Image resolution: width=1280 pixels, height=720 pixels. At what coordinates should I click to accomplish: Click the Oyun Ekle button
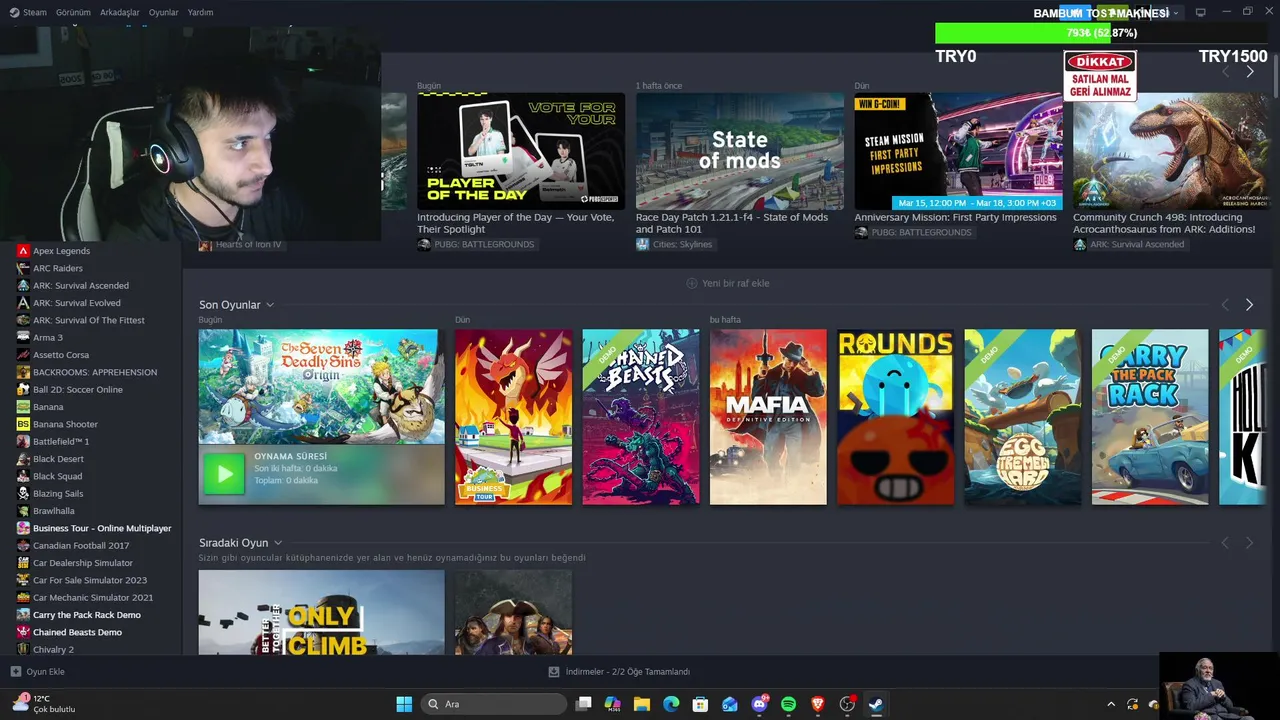38,672
